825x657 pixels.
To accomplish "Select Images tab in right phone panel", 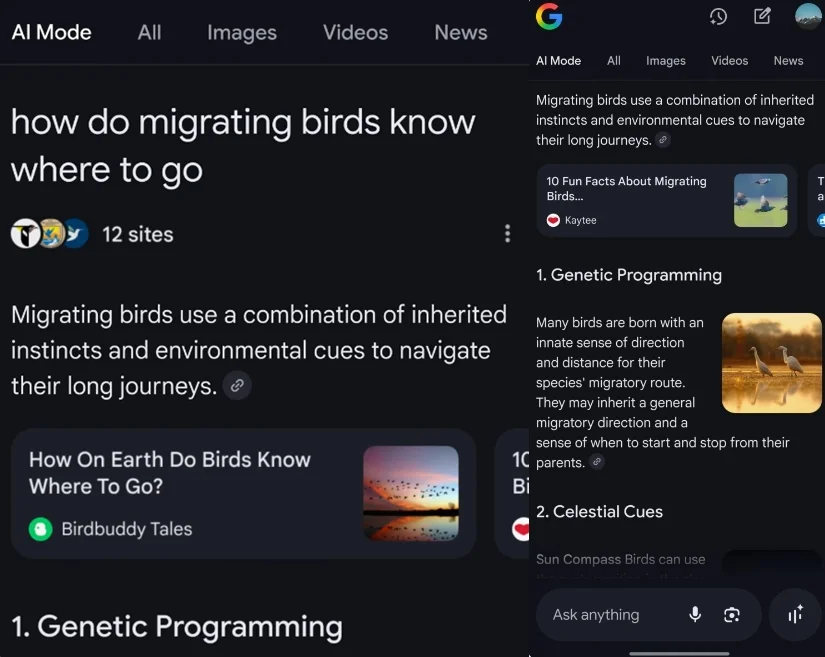I will [x=666, y=61].
